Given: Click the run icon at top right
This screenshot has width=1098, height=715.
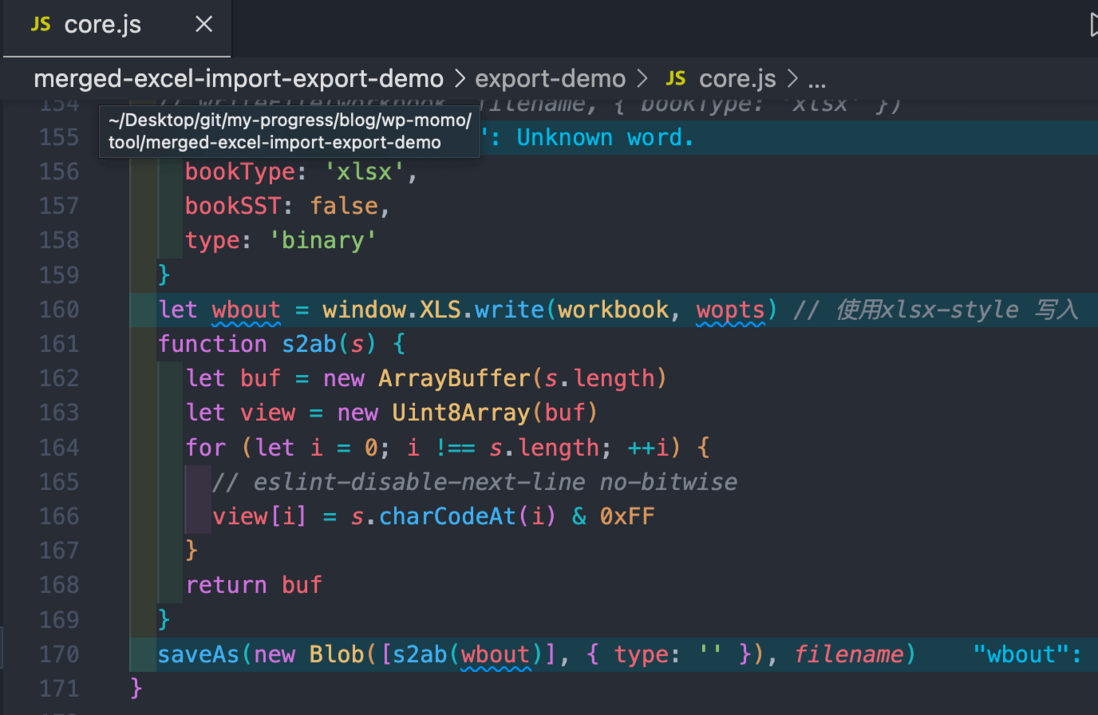Looking at the screenshot, I should [1092, 25].
